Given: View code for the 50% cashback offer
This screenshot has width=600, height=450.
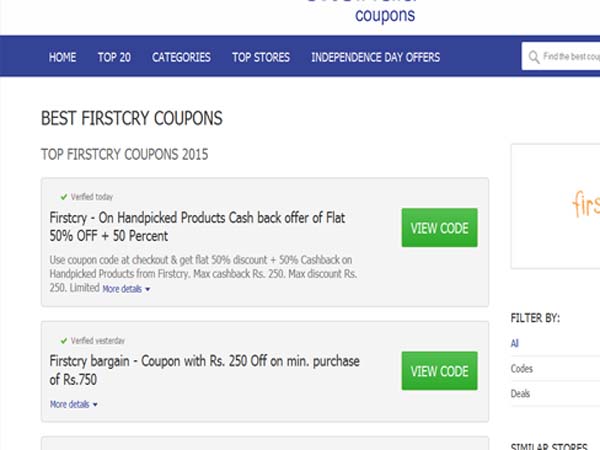Looking at the screenshot, I should [439, 228].
